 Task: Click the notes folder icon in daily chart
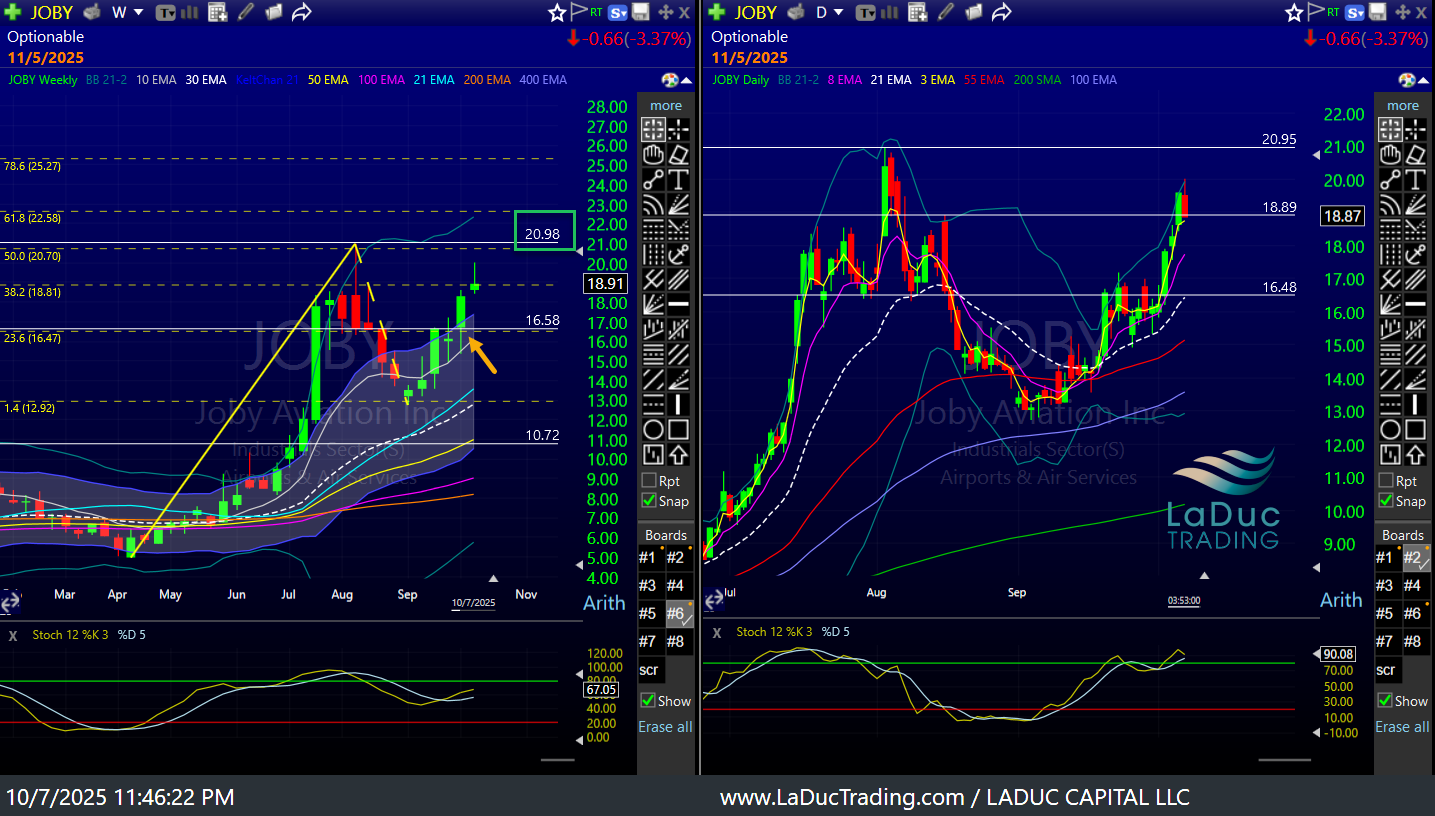976,12
